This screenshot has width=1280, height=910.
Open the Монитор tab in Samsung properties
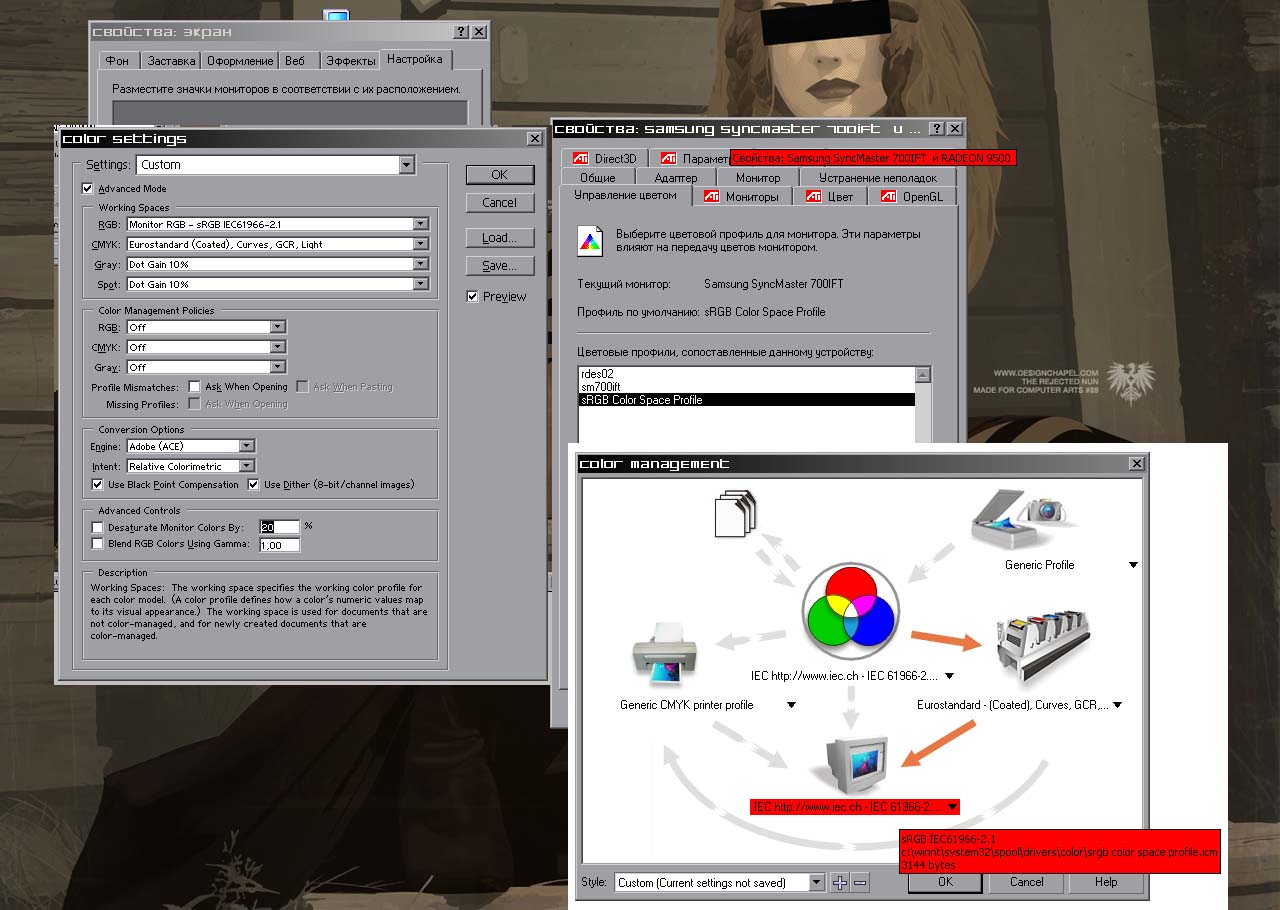(x=758, y=178)
